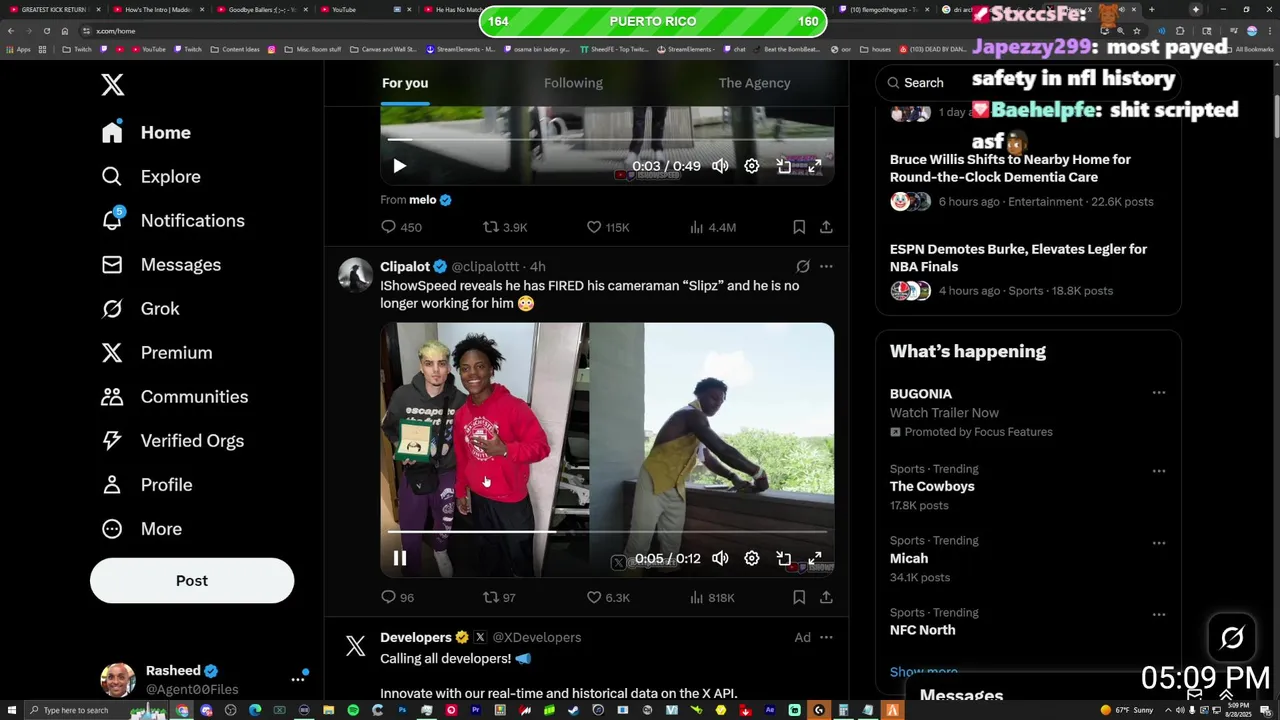Screen dimensions: 1280x720
Task: Like Clipalot post with 6.3K likes
Action: click(x=608, y=597)
